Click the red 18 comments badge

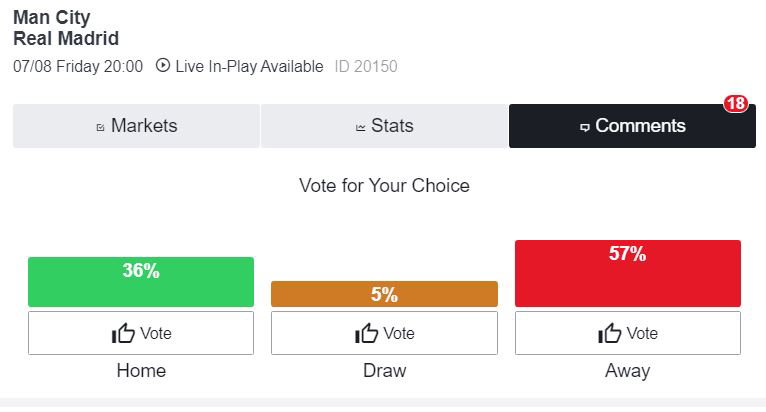tap(736, 104)
